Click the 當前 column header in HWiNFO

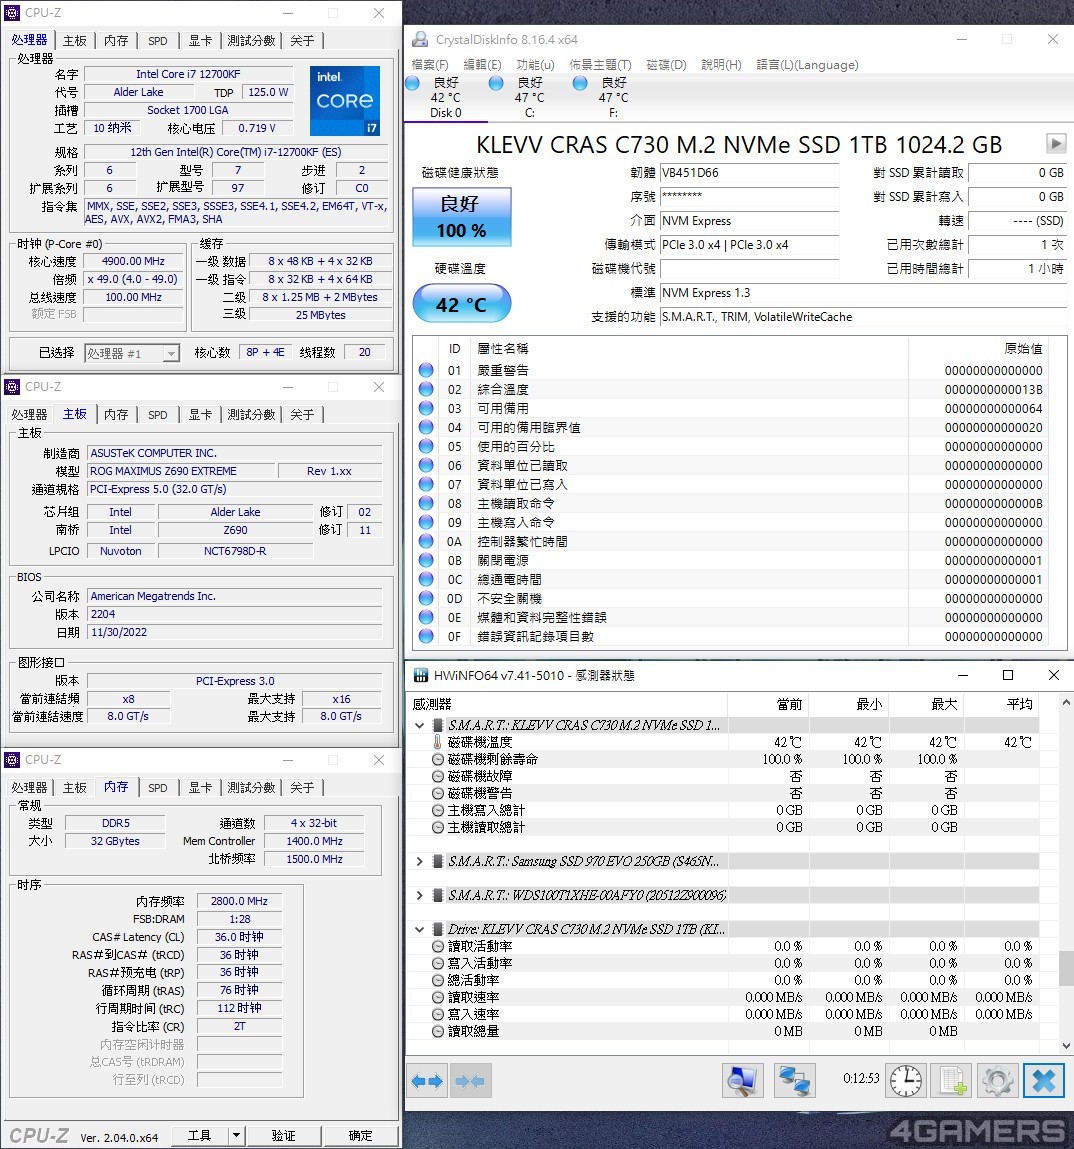(x=768, y=704)
